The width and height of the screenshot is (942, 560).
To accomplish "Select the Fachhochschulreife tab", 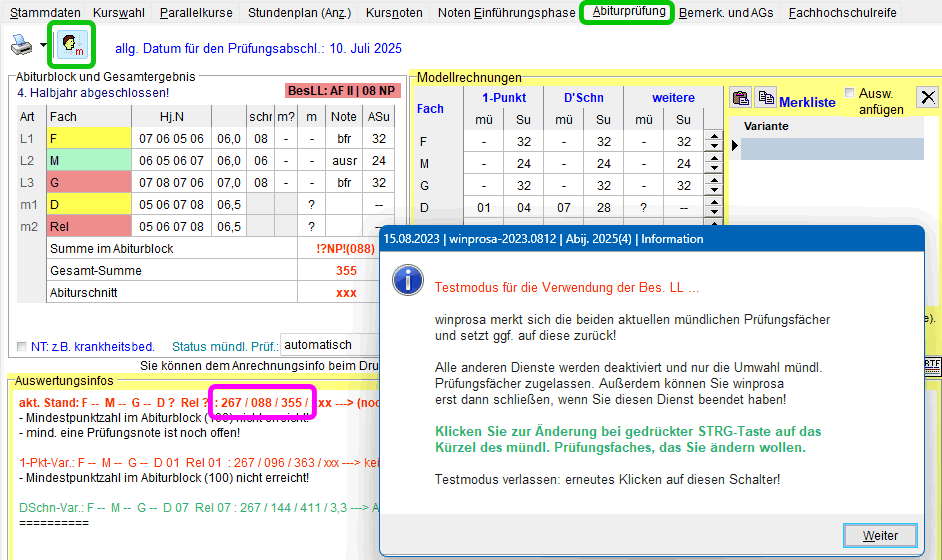I will point(842,13).
